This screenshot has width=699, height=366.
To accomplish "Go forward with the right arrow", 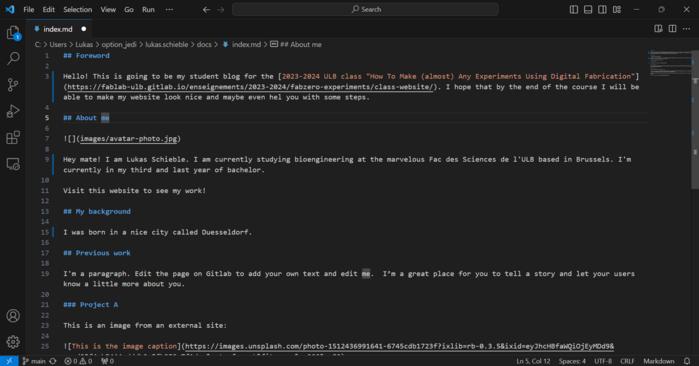I will pos(221,9).
